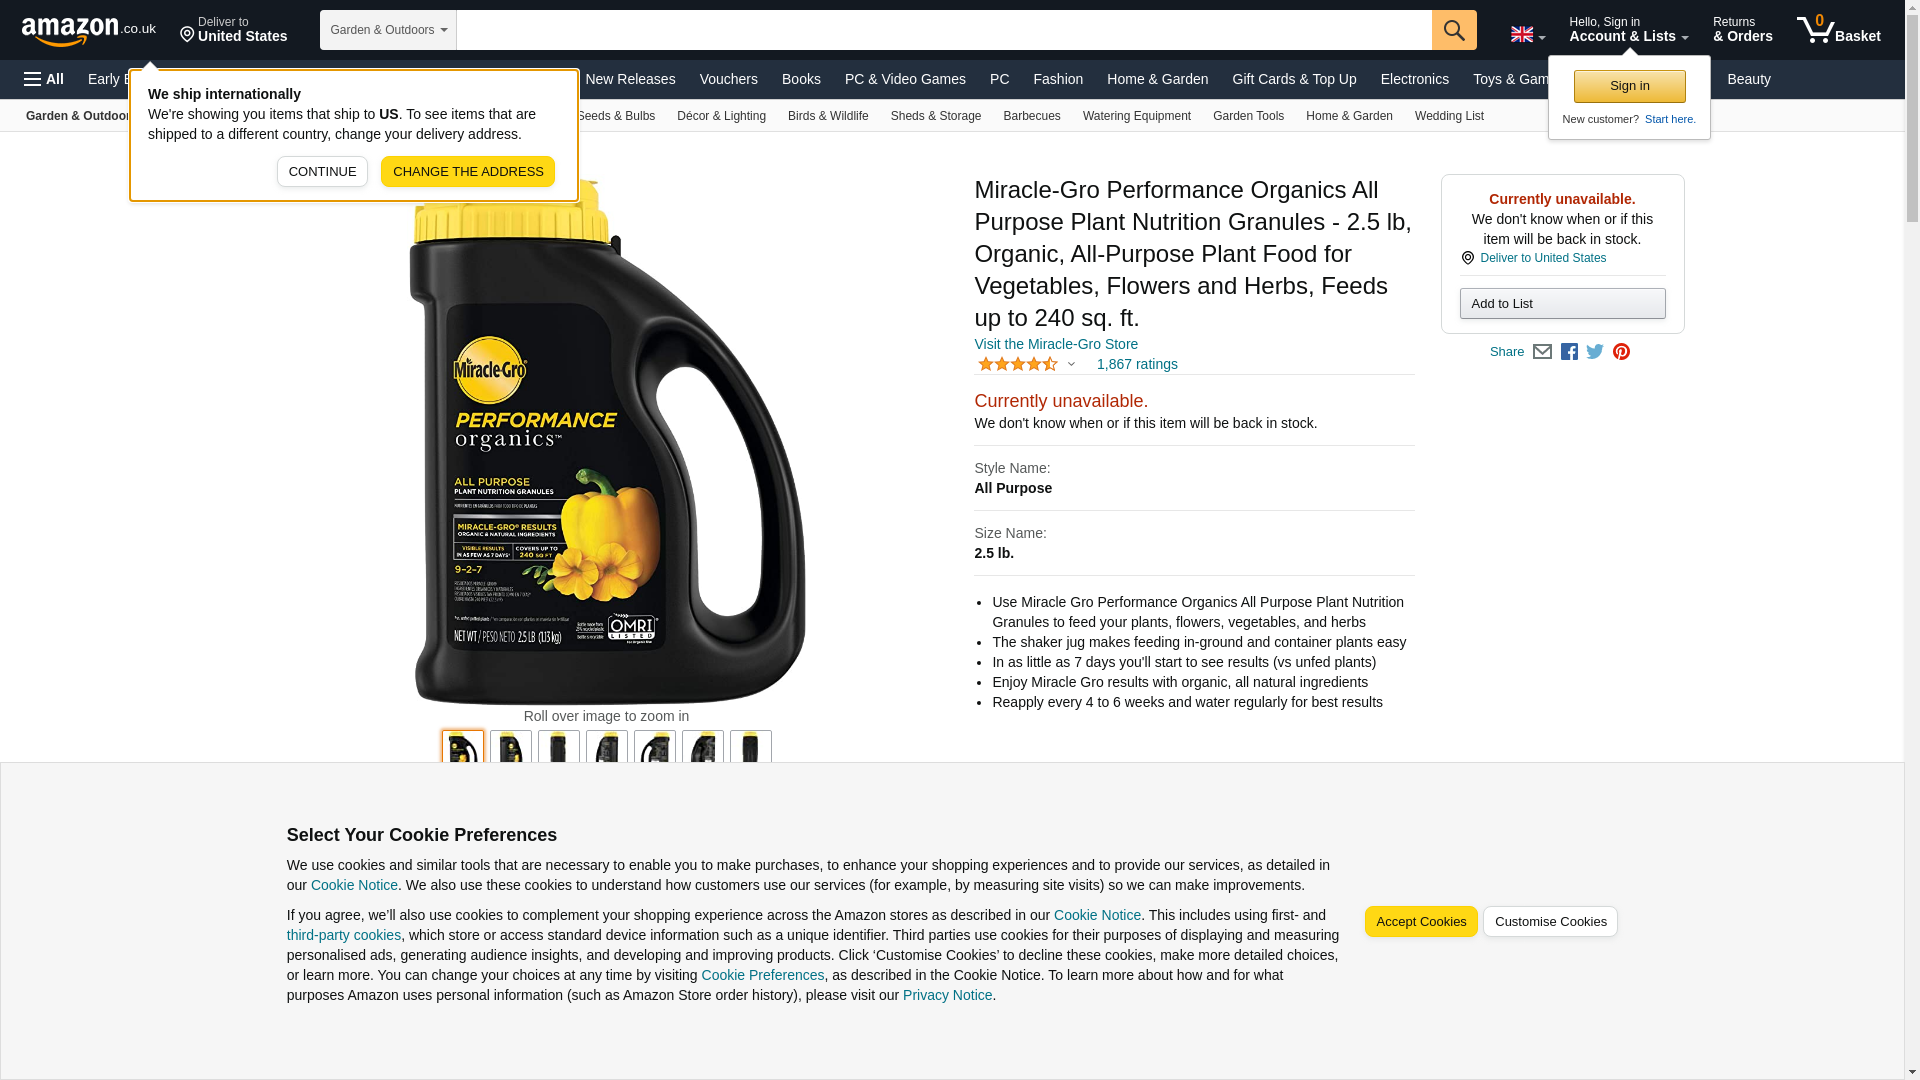Open the language flag selector
Viewport: 1920px width, 1080px height.
(x=1528, y=34)
